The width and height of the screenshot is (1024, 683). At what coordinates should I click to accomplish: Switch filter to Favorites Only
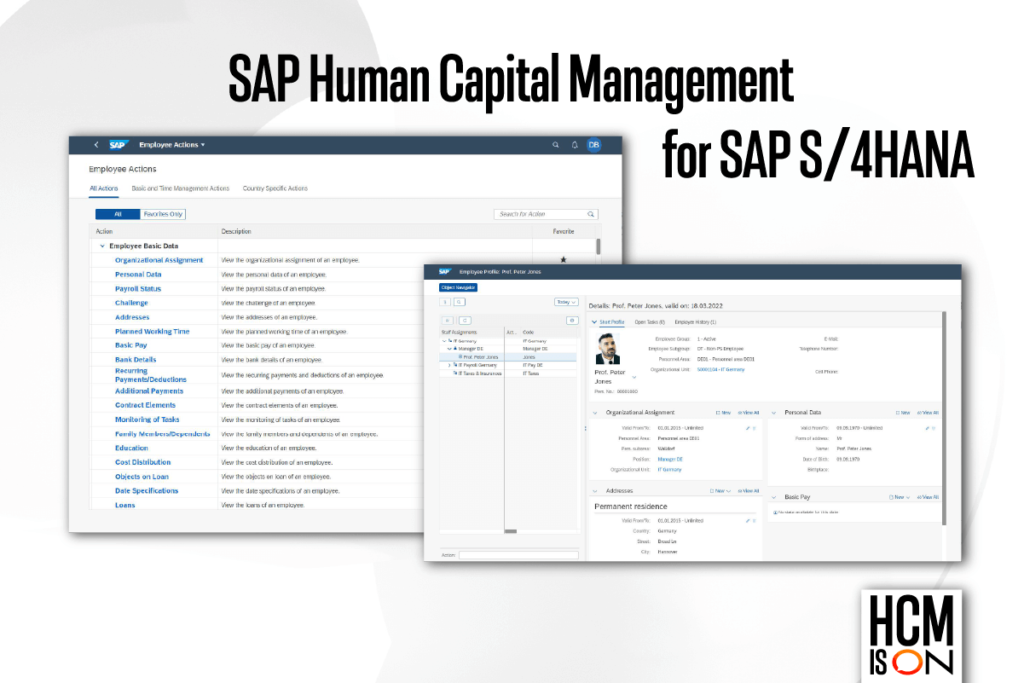[164, 215]
